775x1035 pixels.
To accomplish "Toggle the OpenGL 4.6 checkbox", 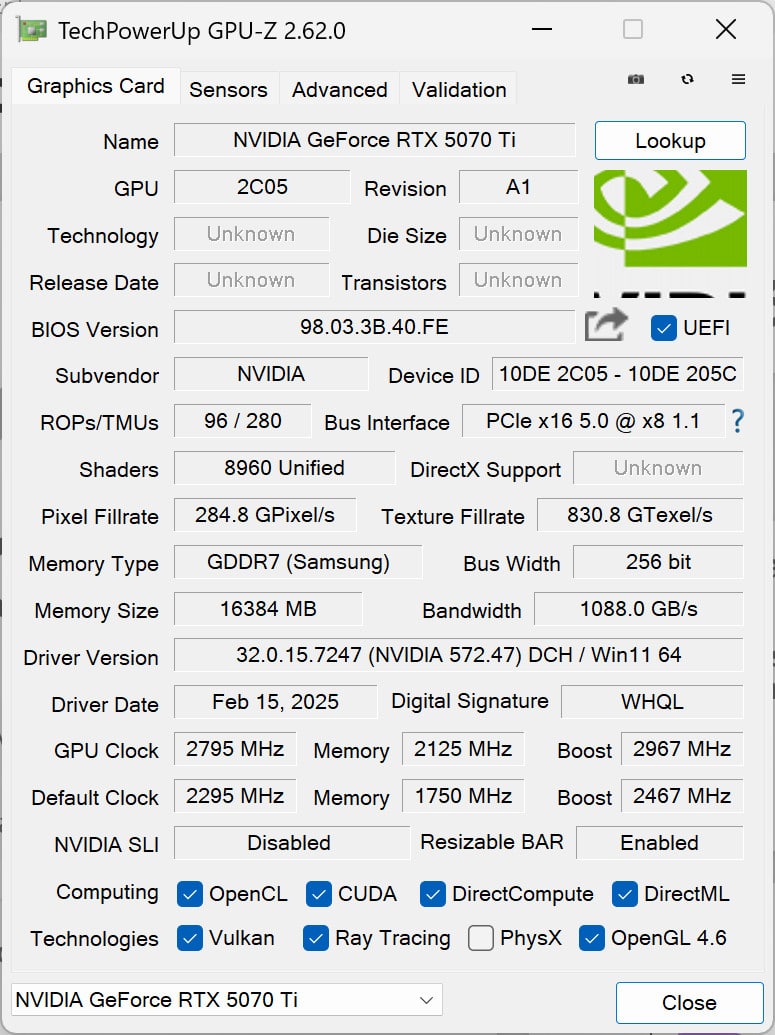I will point(591,938).
